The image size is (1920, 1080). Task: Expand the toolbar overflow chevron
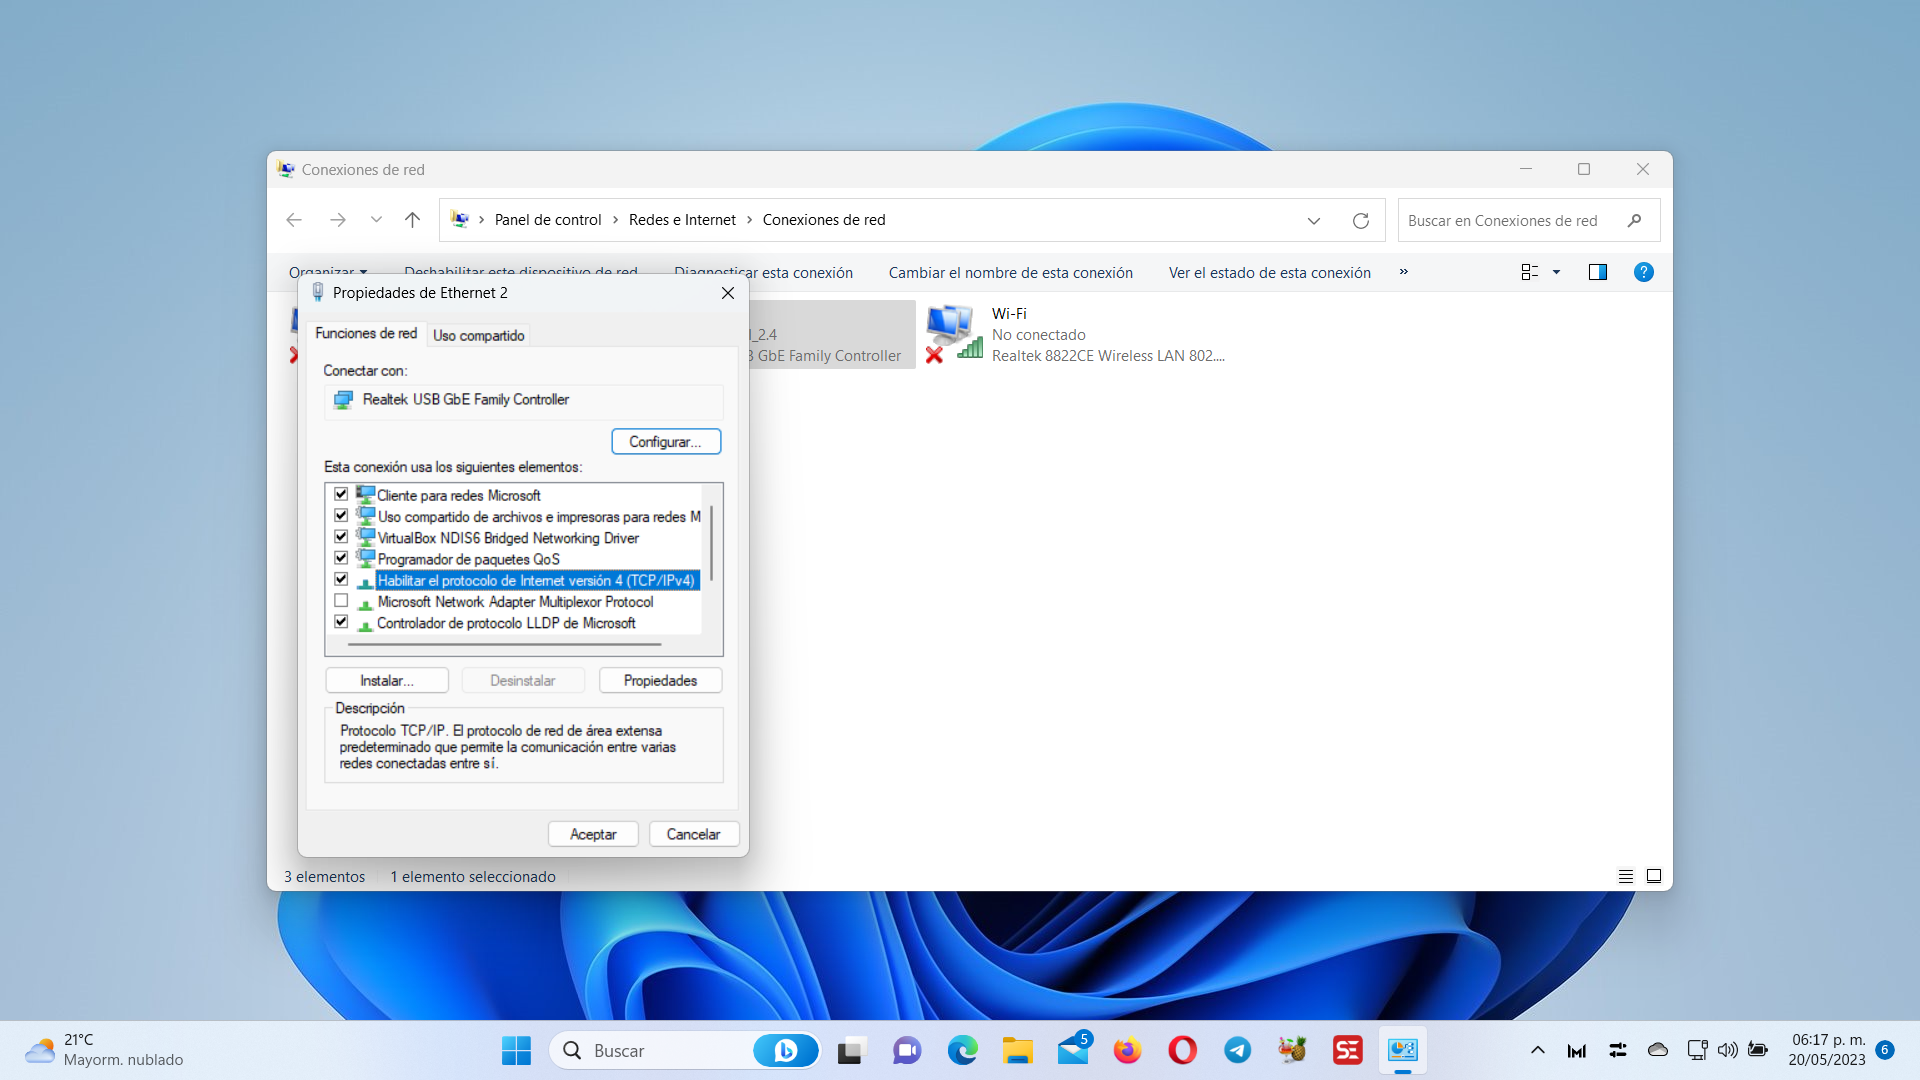coord(1403,272)
